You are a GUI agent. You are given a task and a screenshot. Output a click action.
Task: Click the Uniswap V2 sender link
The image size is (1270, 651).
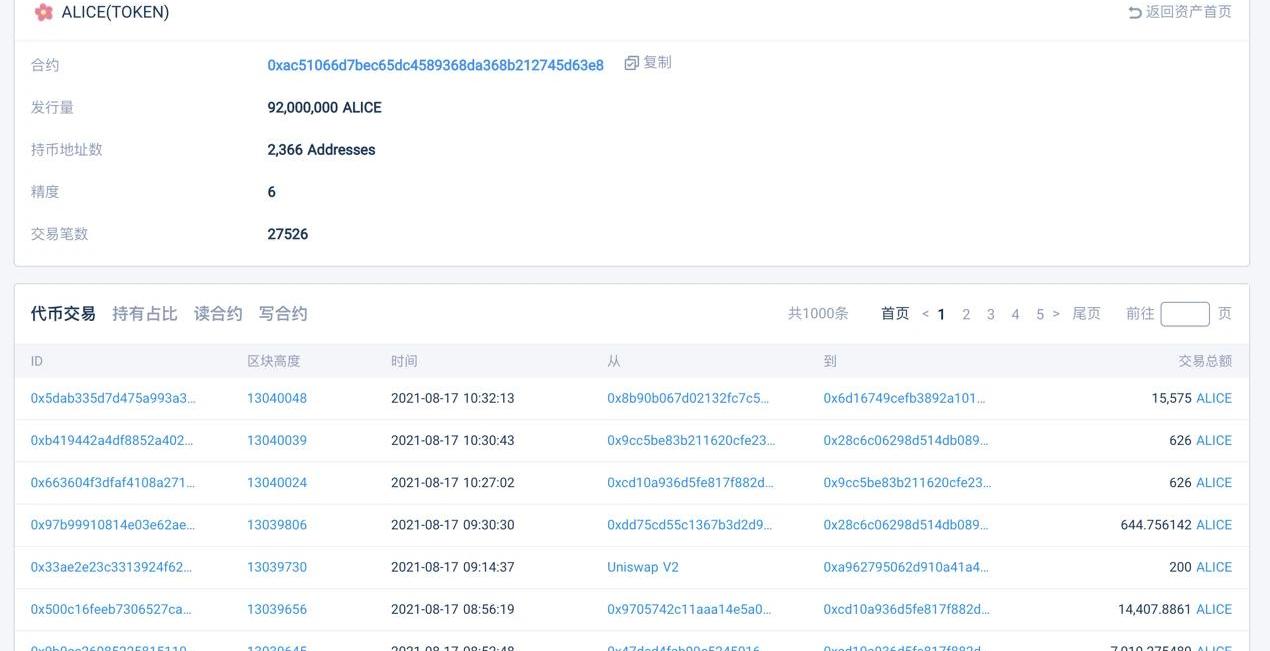click(642, 567)
